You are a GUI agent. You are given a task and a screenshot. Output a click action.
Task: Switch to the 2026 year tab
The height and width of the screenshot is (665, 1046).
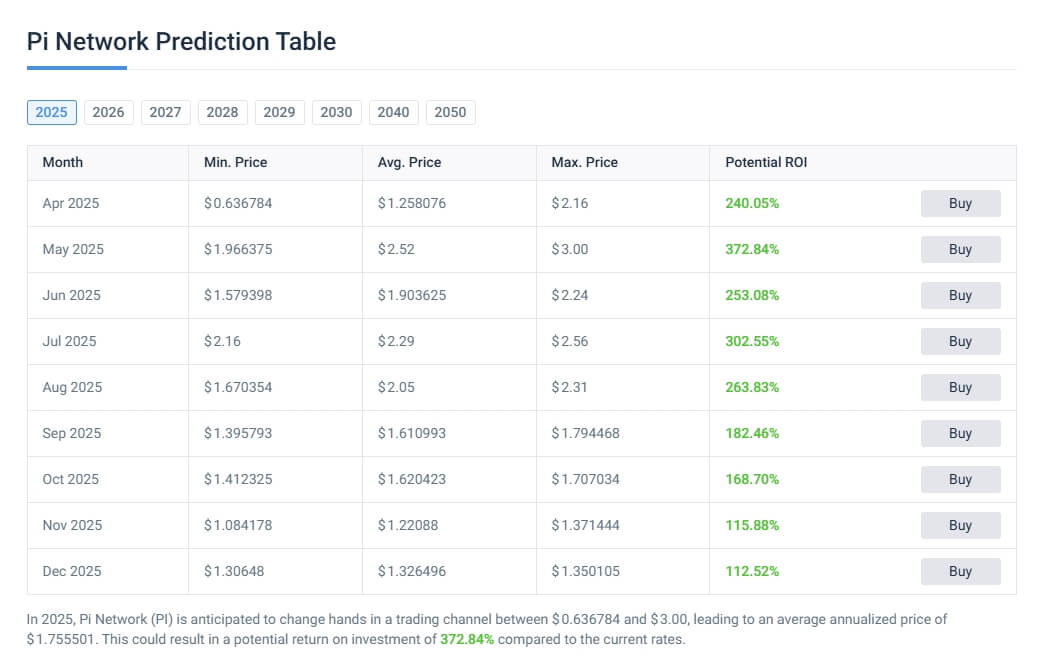(x=108, y=112)
